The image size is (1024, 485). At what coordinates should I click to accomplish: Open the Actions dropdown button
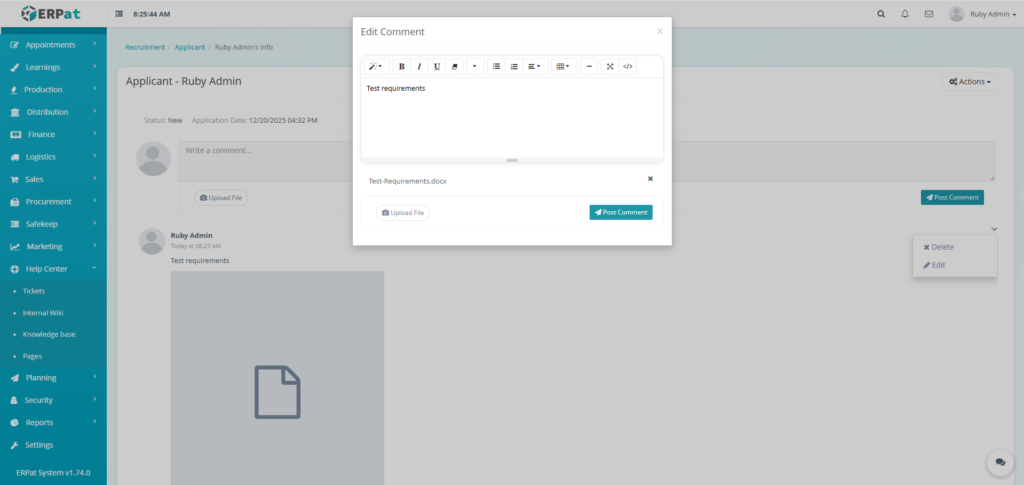[970, 82]
